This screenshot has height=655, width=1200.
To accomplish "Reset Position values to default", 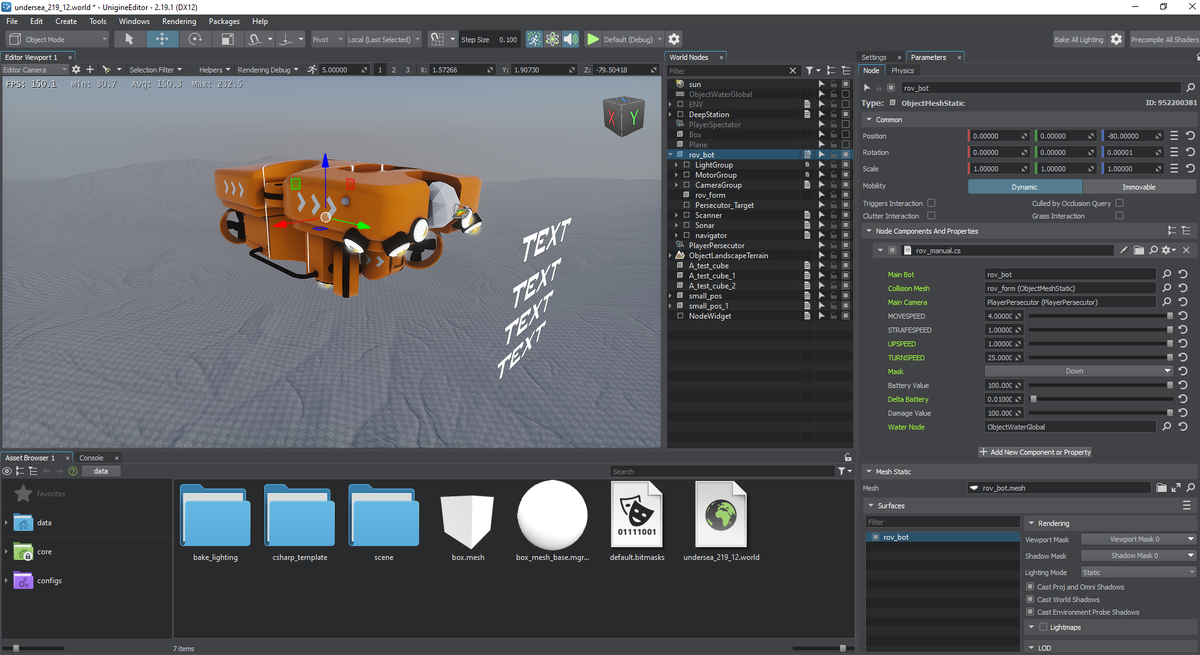I will pos(1190,136).
